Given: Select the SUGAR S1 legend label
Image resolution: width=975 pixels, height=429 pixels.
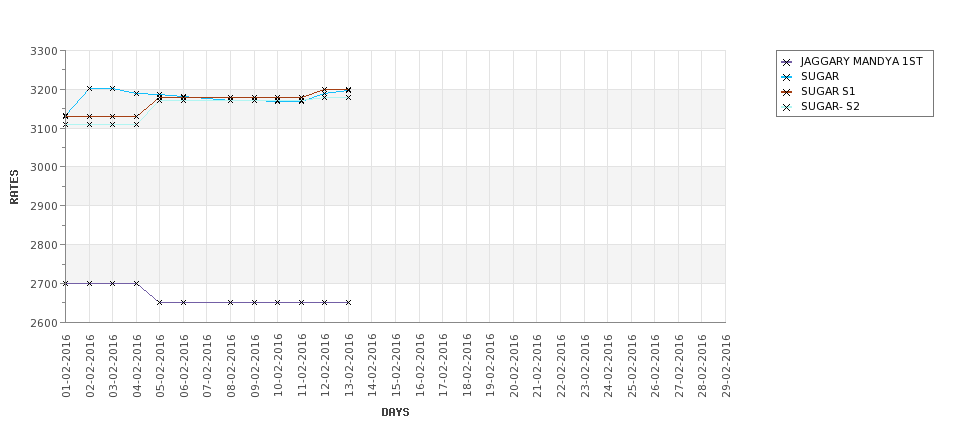Looking at the screenshot, I should pyautogui.click(x=828, y=91).
